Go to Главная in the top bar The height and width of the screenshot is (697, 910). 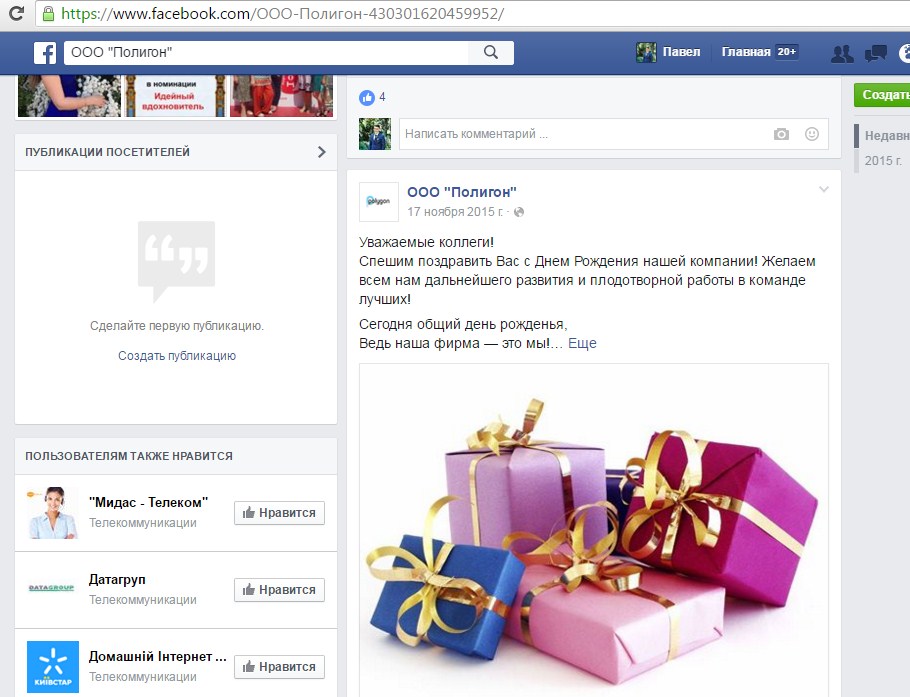[746, 52]
